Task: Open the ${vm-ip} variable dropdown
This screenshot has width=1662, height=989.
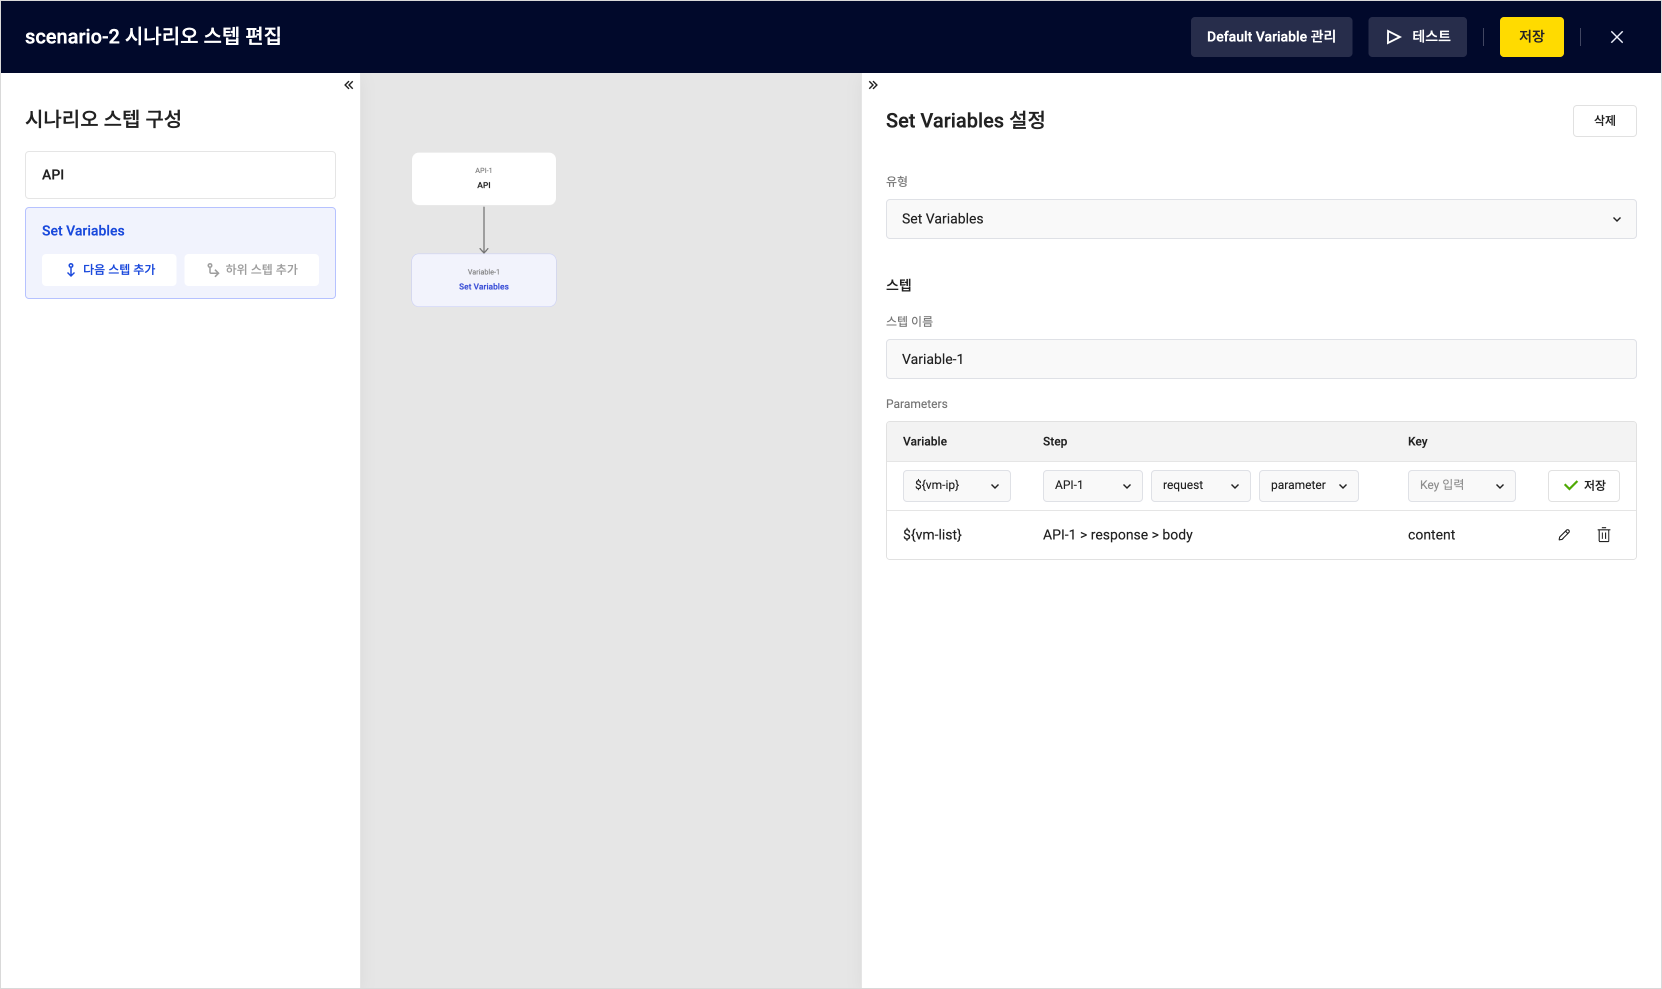Action: coord(957,486)
